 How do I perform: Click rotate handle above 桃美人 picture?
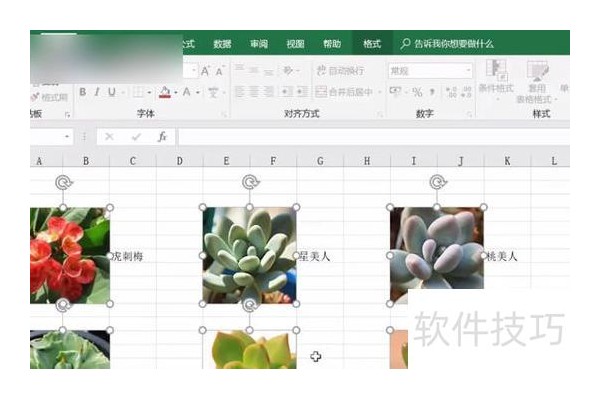[x=437, y=182]
